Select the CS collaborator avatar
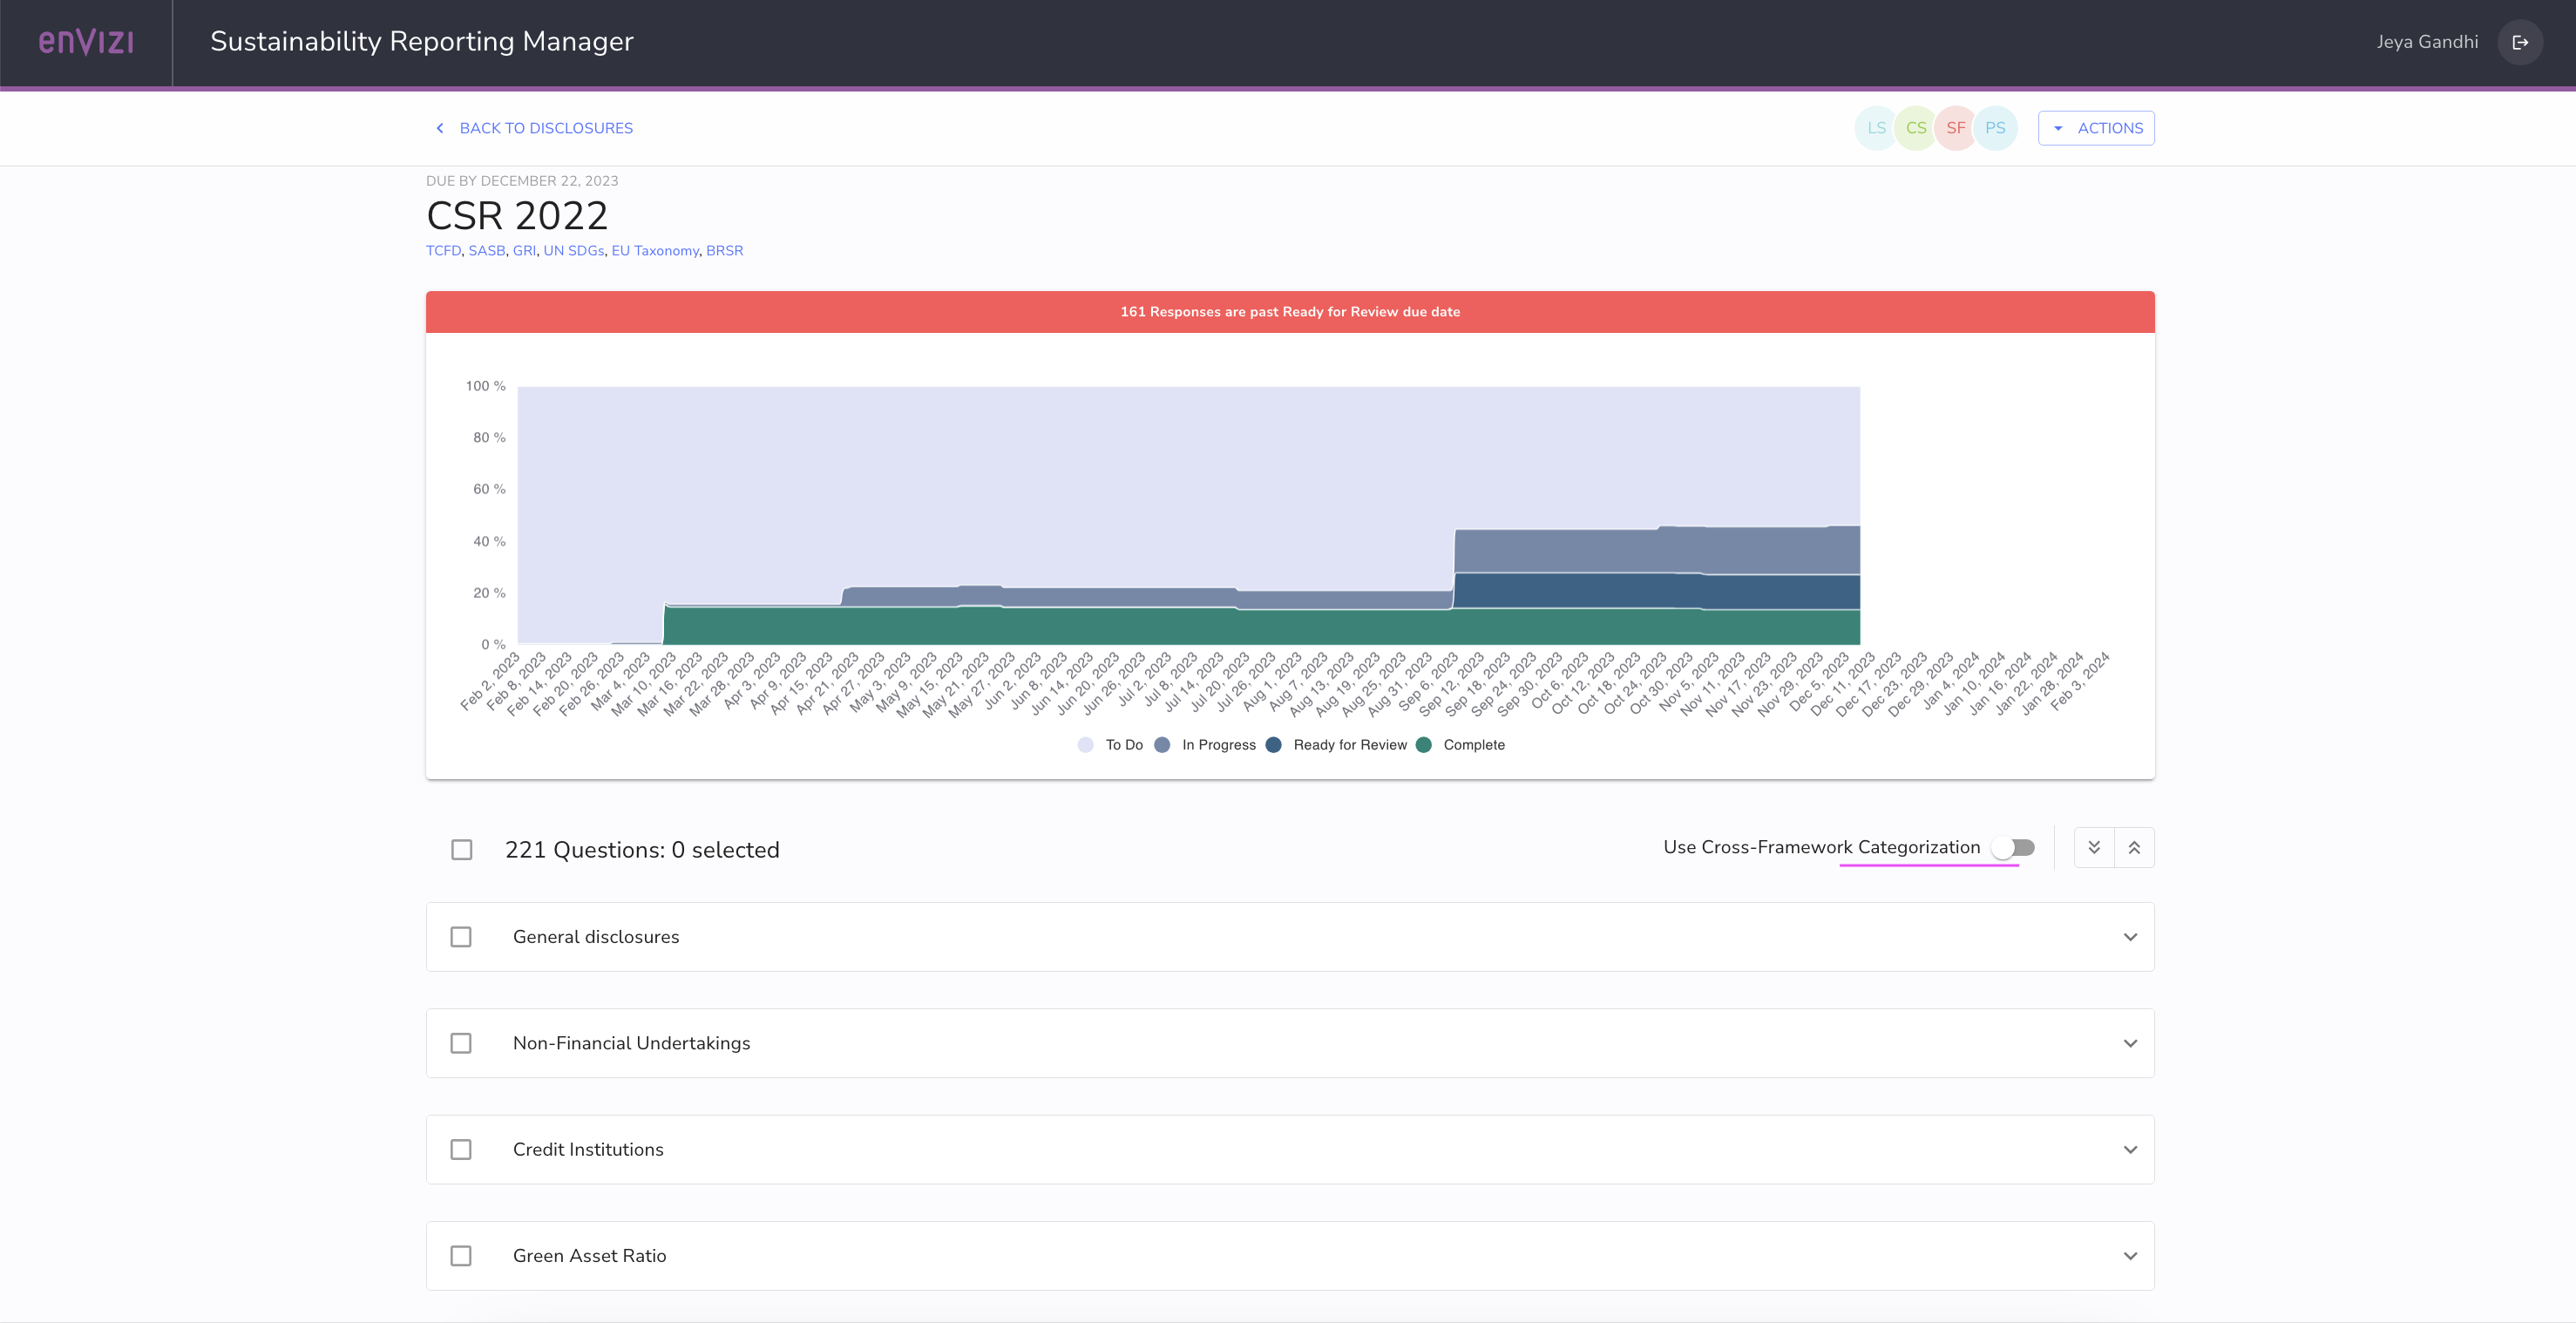This screenshot has height=1323, width=2576. [1916, 127]
